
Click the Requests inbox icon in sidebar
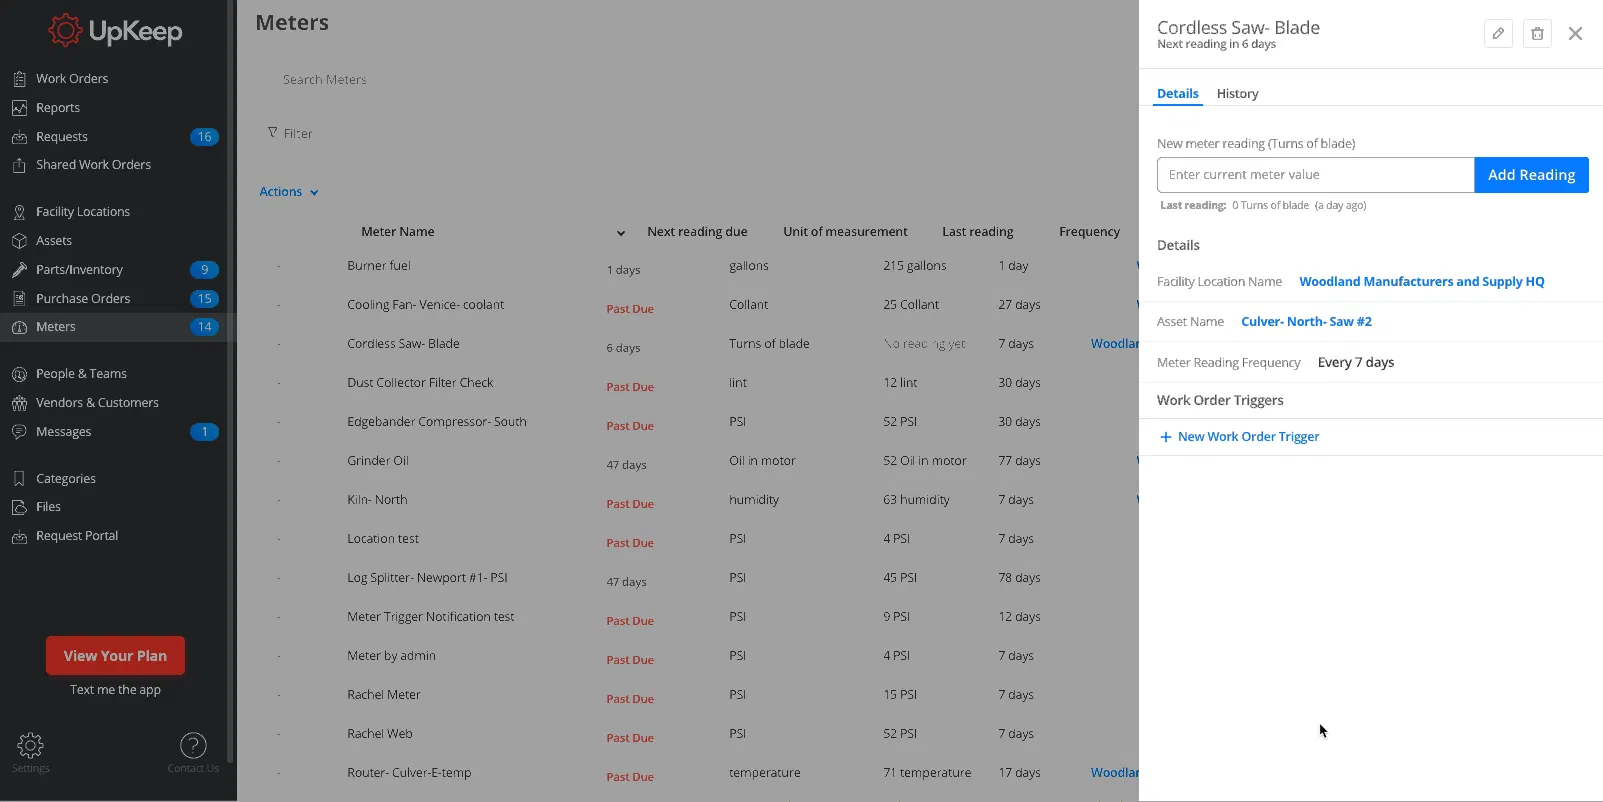point(19,137)
